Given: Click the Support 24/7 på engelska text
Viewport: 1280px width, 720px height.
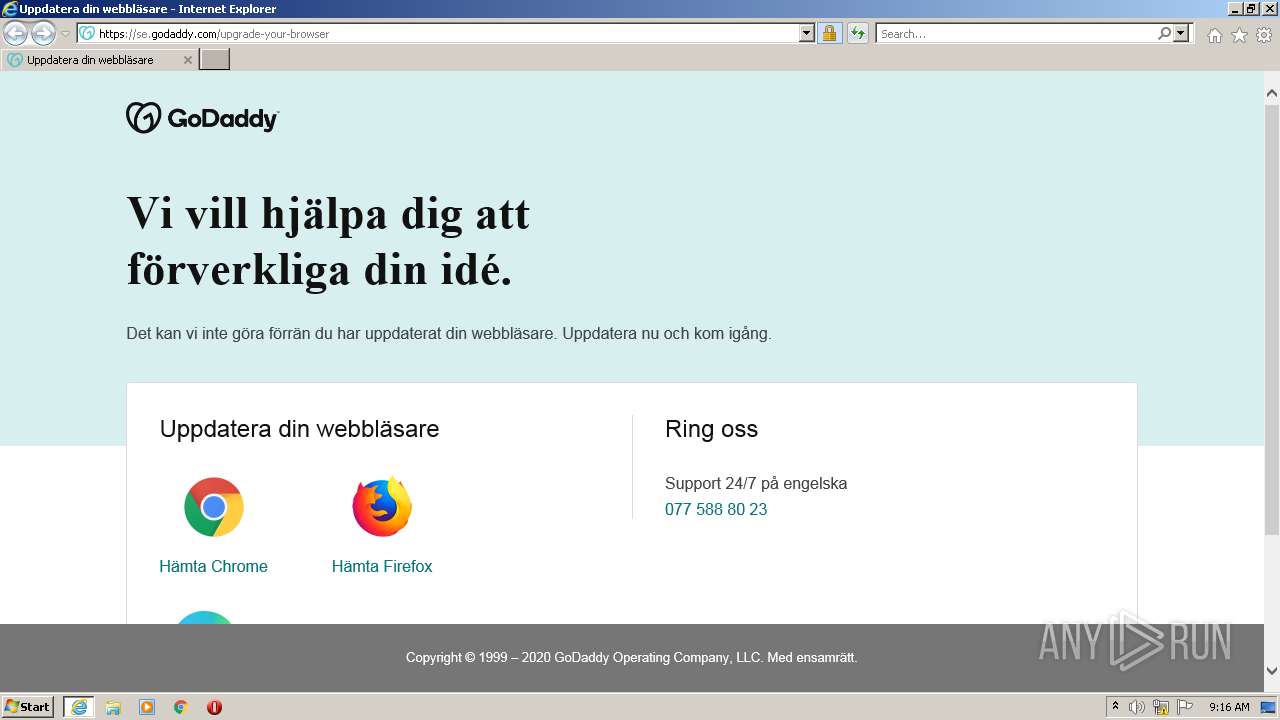Looking at the screenshot, I should [756, 484].
